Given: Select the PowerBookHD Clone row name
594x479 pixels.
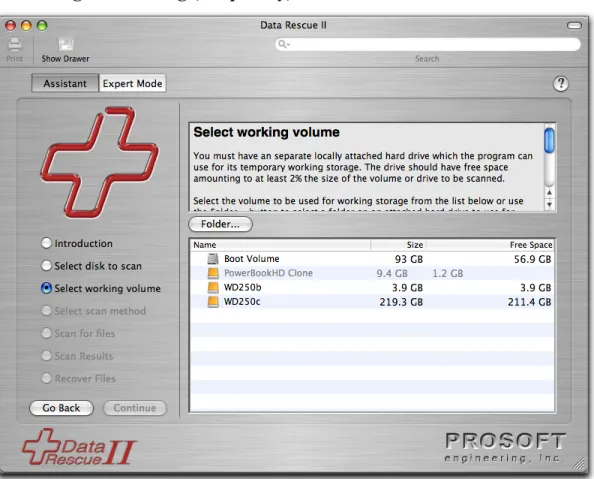Looking at the screenshot, I should (268, 273).
